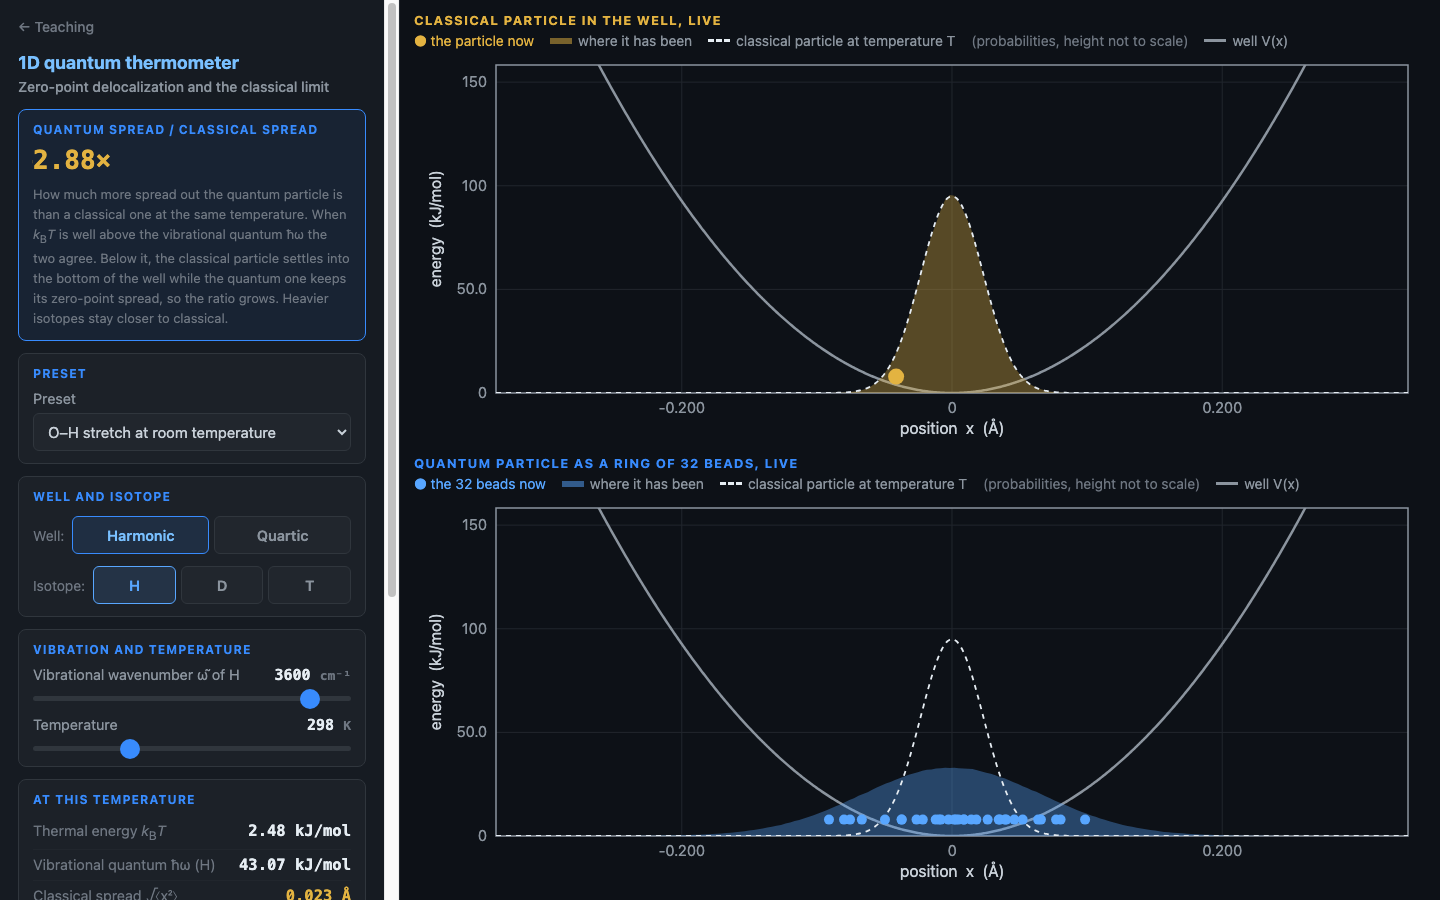Click the "298" temperature value
The width and height of the screenshot is (1440, 900).
[320, 725]
